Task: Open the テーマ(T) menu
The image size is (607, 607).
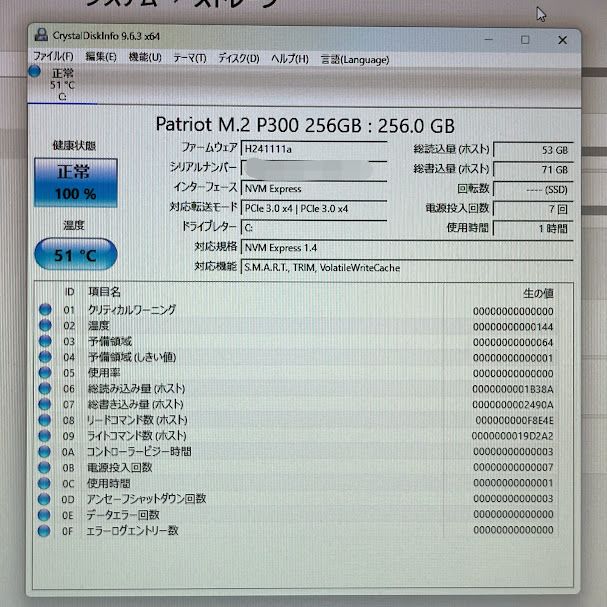Action: [x=190, y=58]
